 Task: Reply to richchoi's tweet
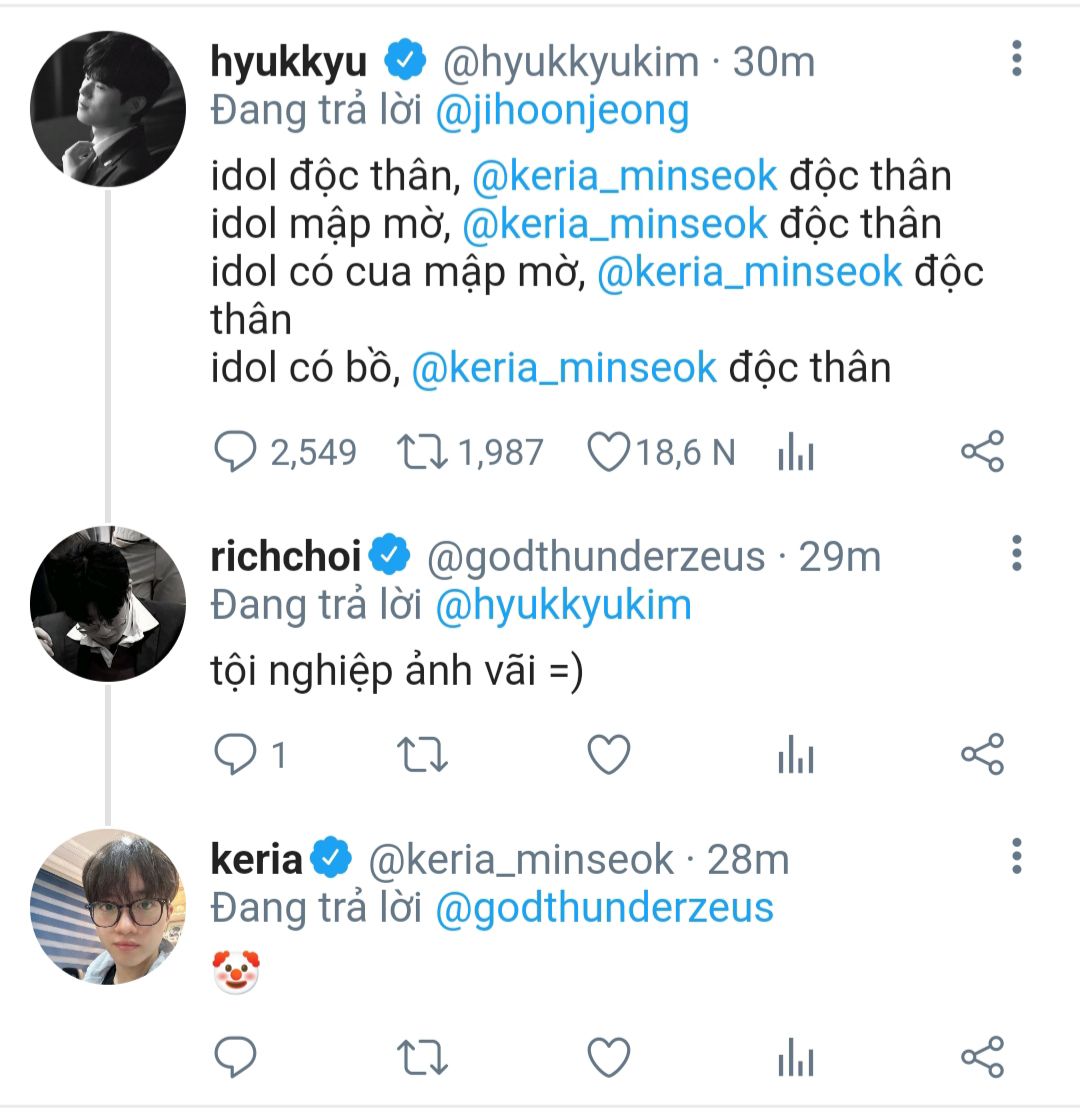coord(236,755)
